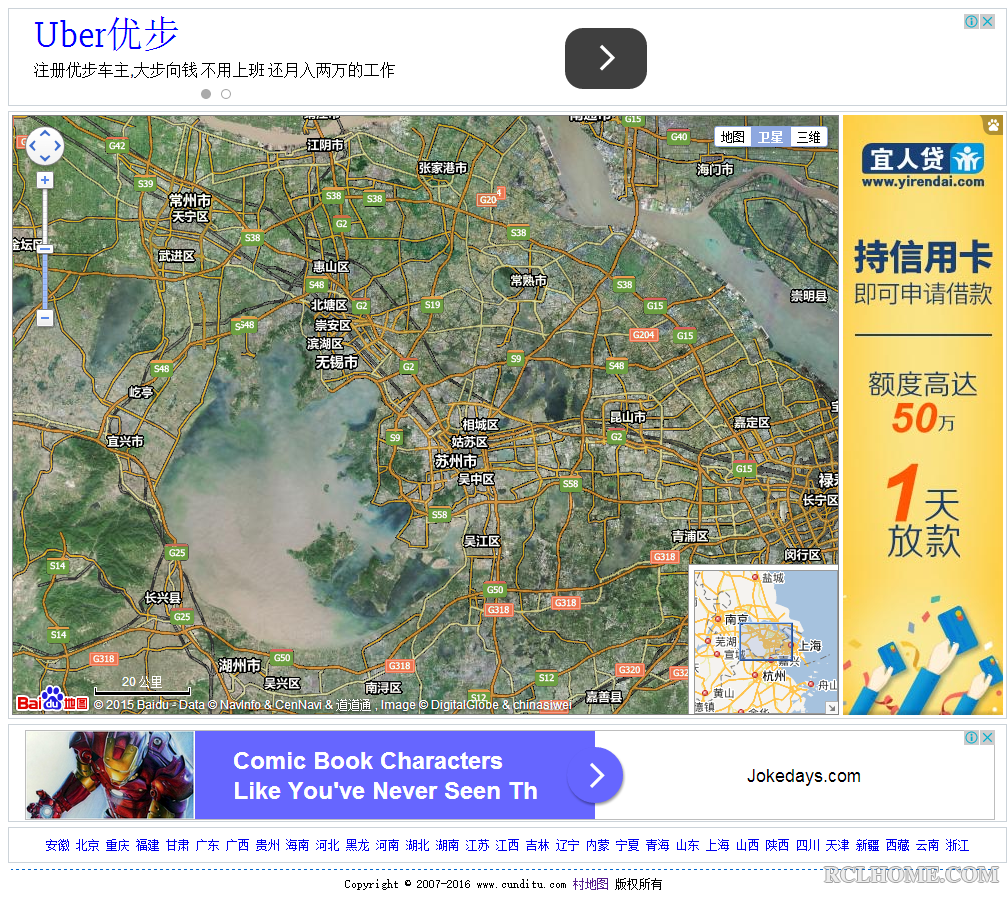Open the 内蒙 province link
This screenshot has width=1007, height=899.
(597, 845)
